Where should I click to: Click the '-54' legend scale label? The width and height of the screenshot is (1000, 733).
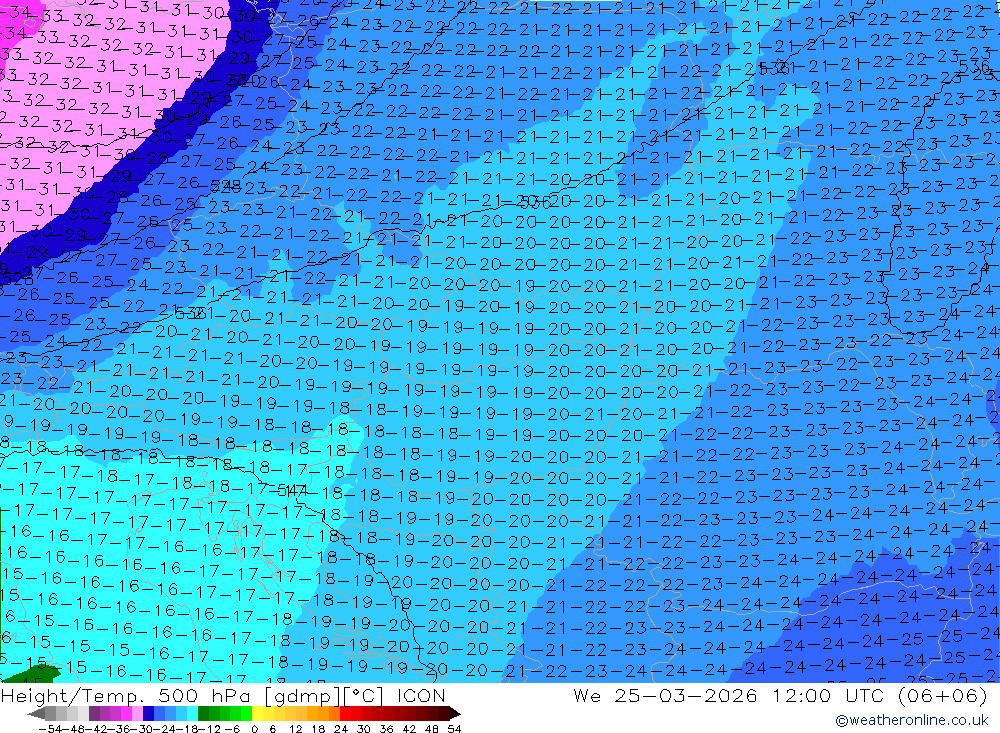[50, 729]
